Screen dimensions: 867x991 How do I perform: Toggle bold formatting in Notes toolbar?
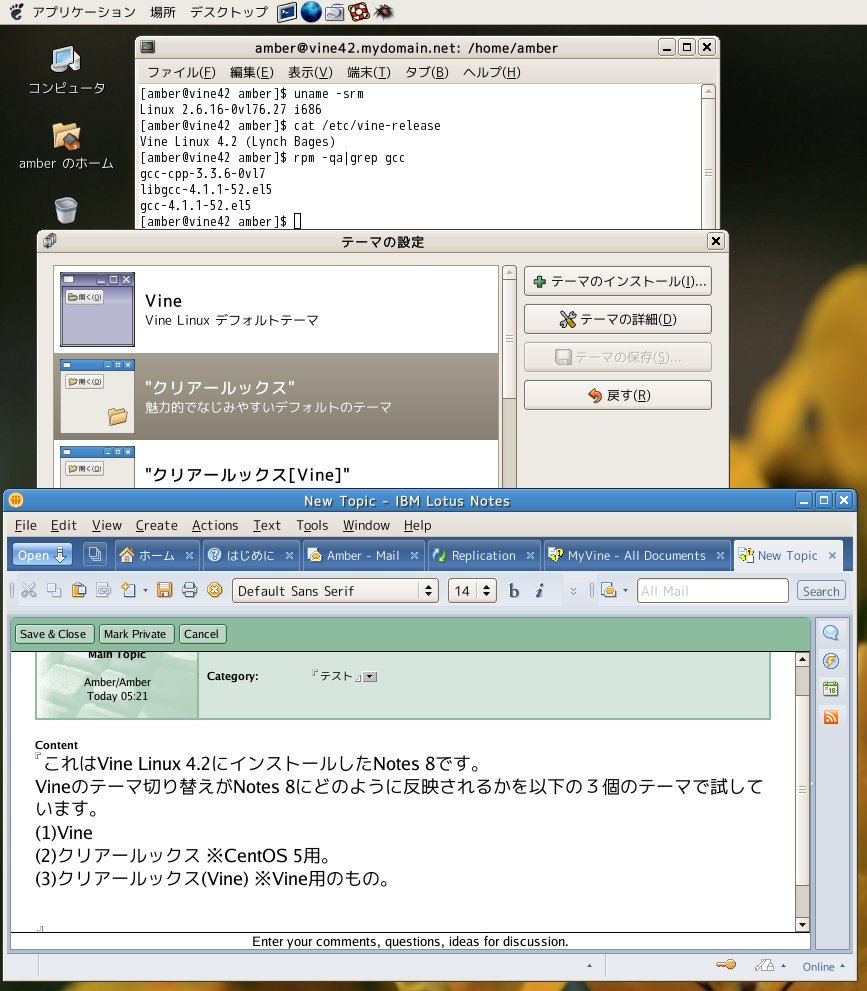514,591
